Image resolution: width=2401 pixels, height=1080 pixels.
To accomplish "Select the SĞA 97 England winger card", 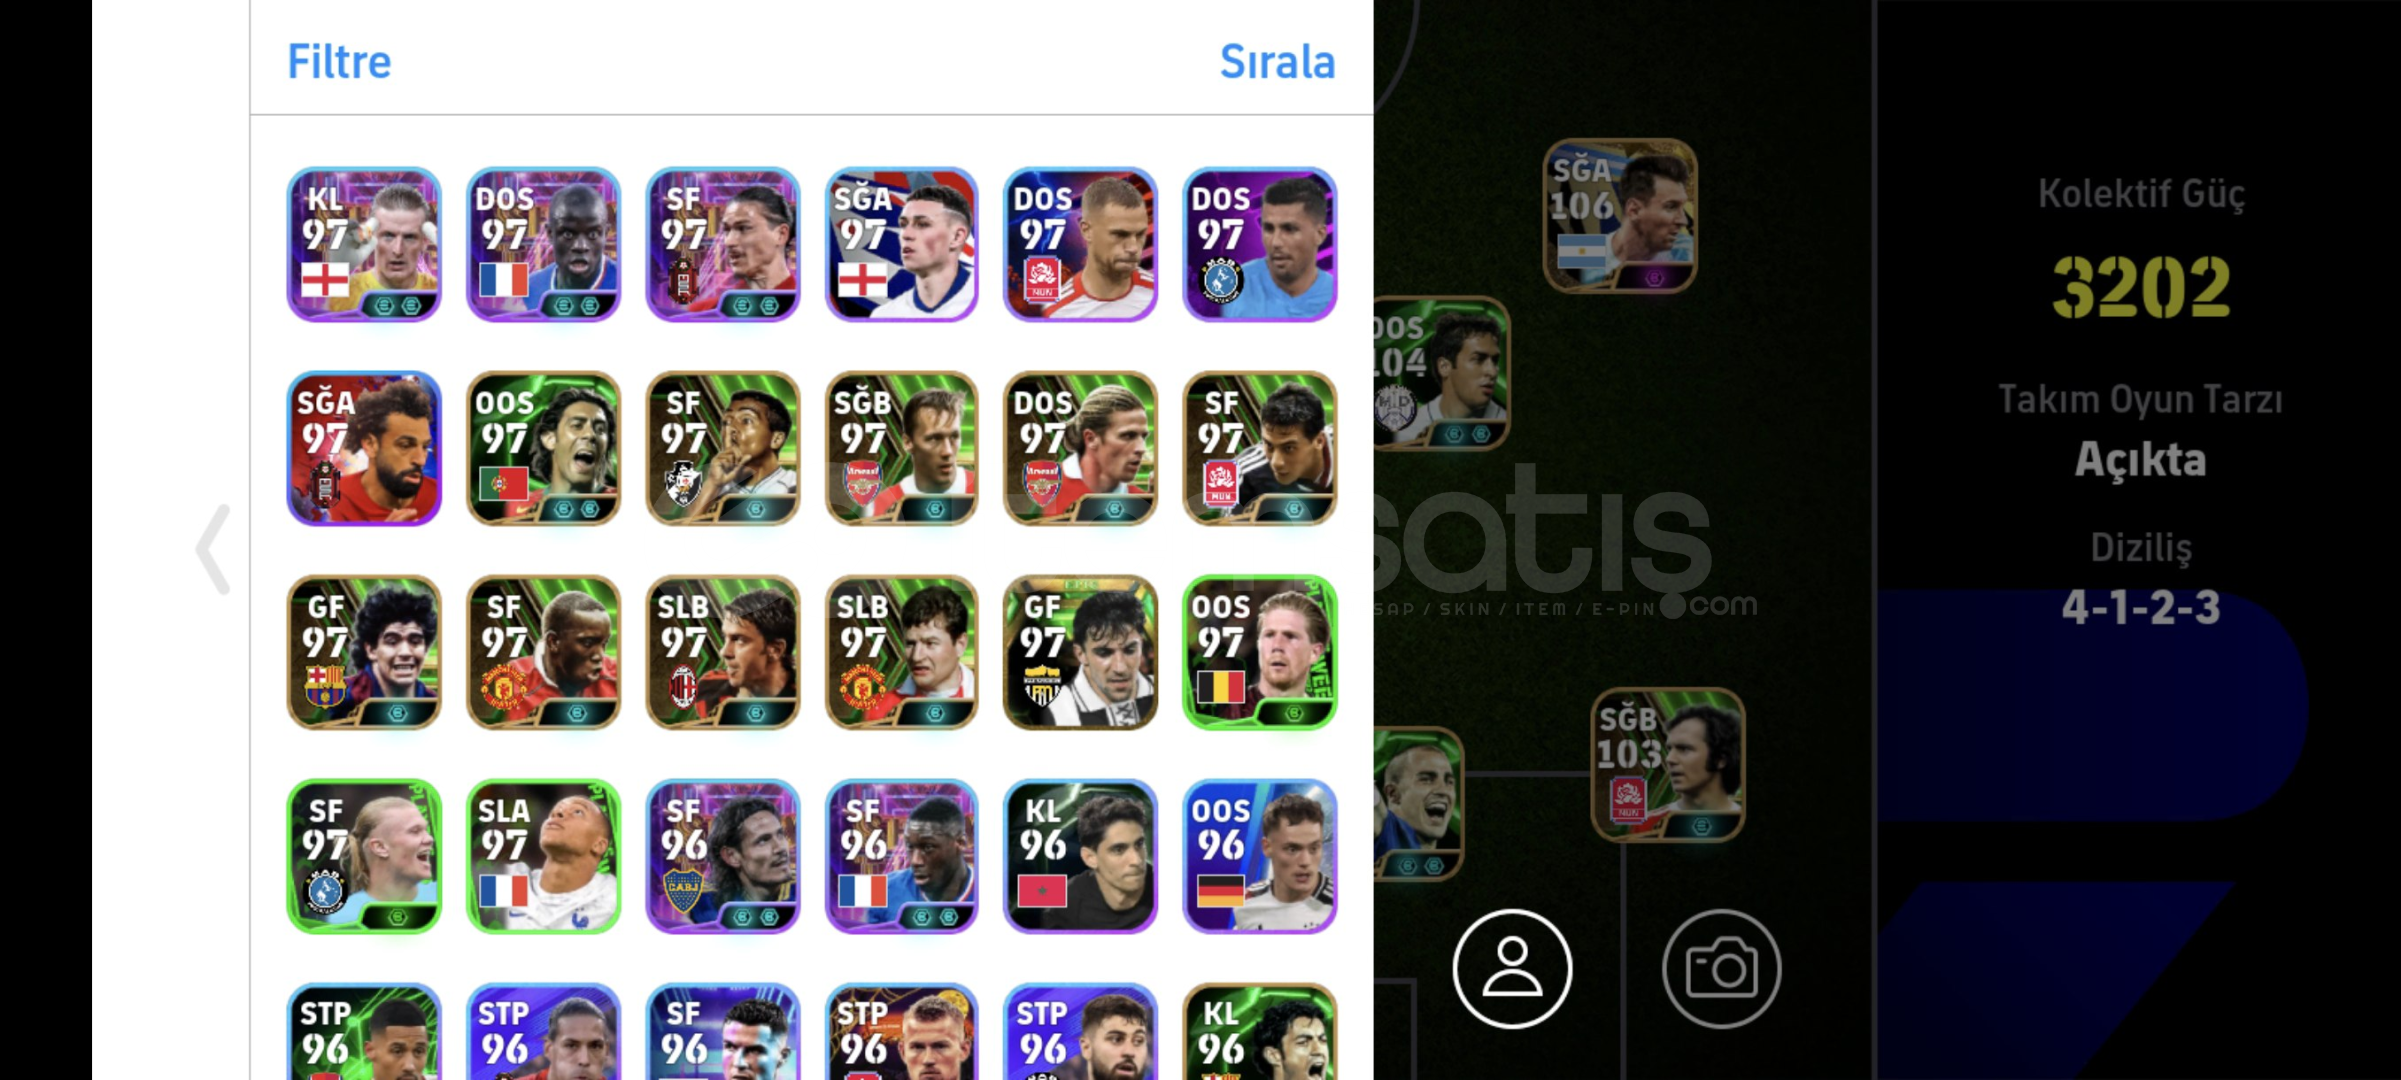I will click(x=901, y=244).
